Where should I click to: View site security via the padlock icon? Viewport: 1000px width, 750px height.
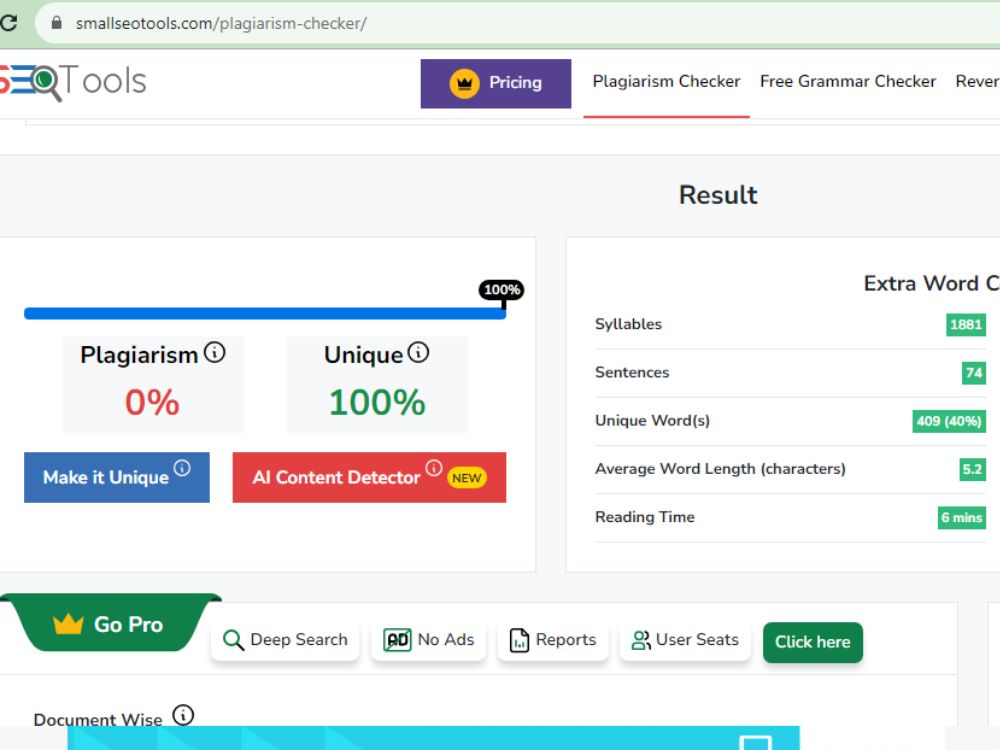pyautogui.click(x=56, y=23)
